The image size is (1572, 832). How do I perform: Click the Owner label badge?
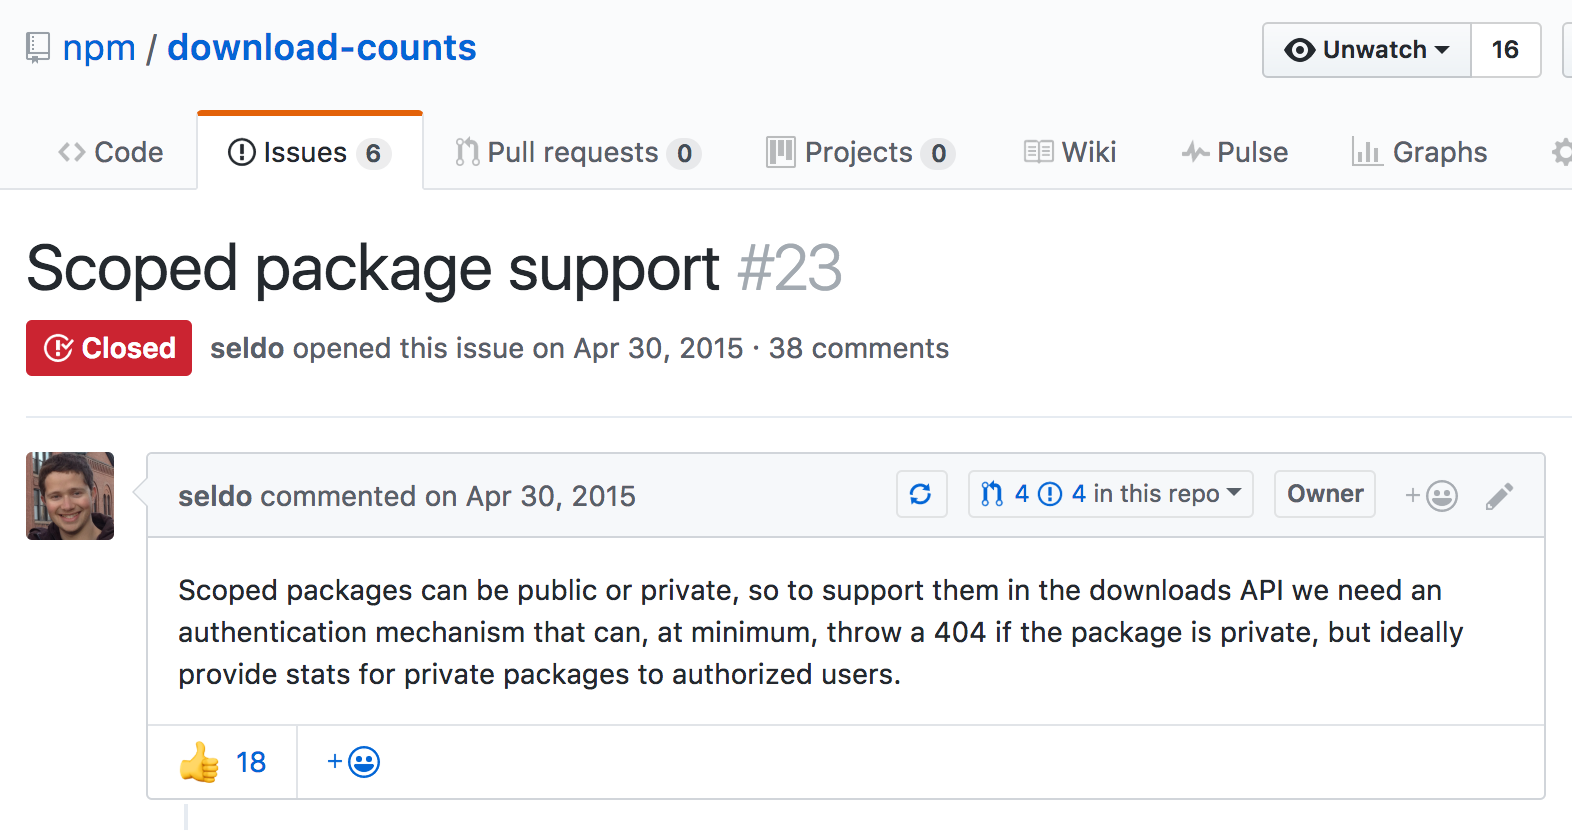1325,494
